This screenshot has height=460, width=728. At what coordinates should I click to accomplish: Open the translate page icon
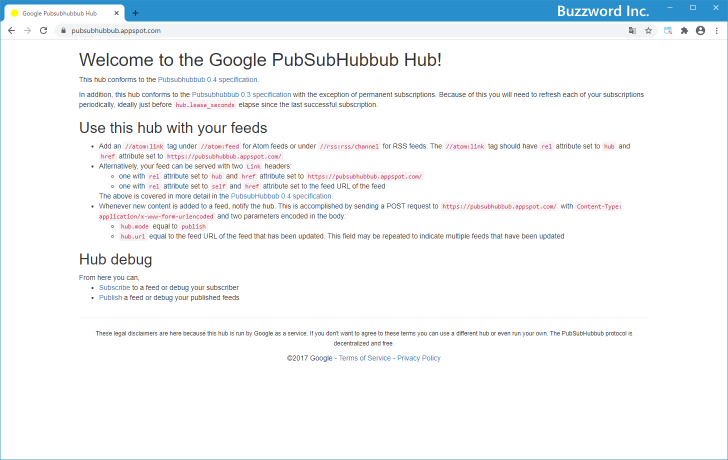point(632,31)
